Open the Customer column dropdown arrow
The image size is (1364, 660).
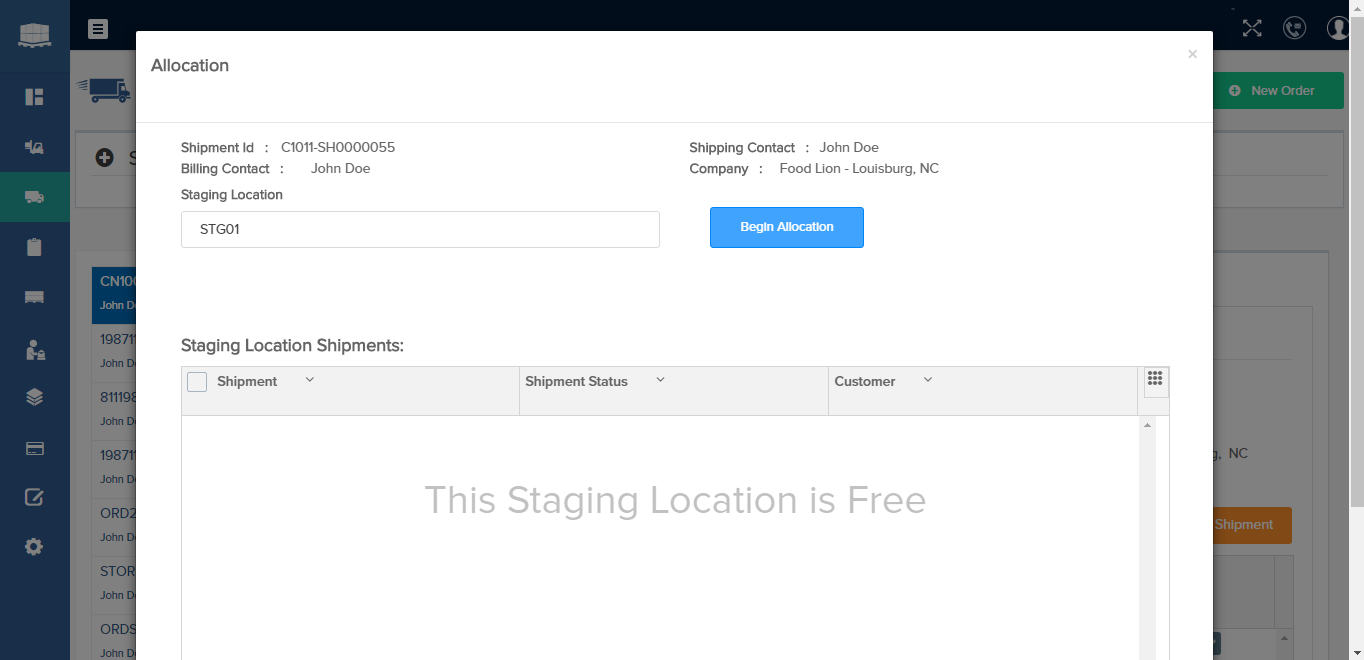click(928, 380)
